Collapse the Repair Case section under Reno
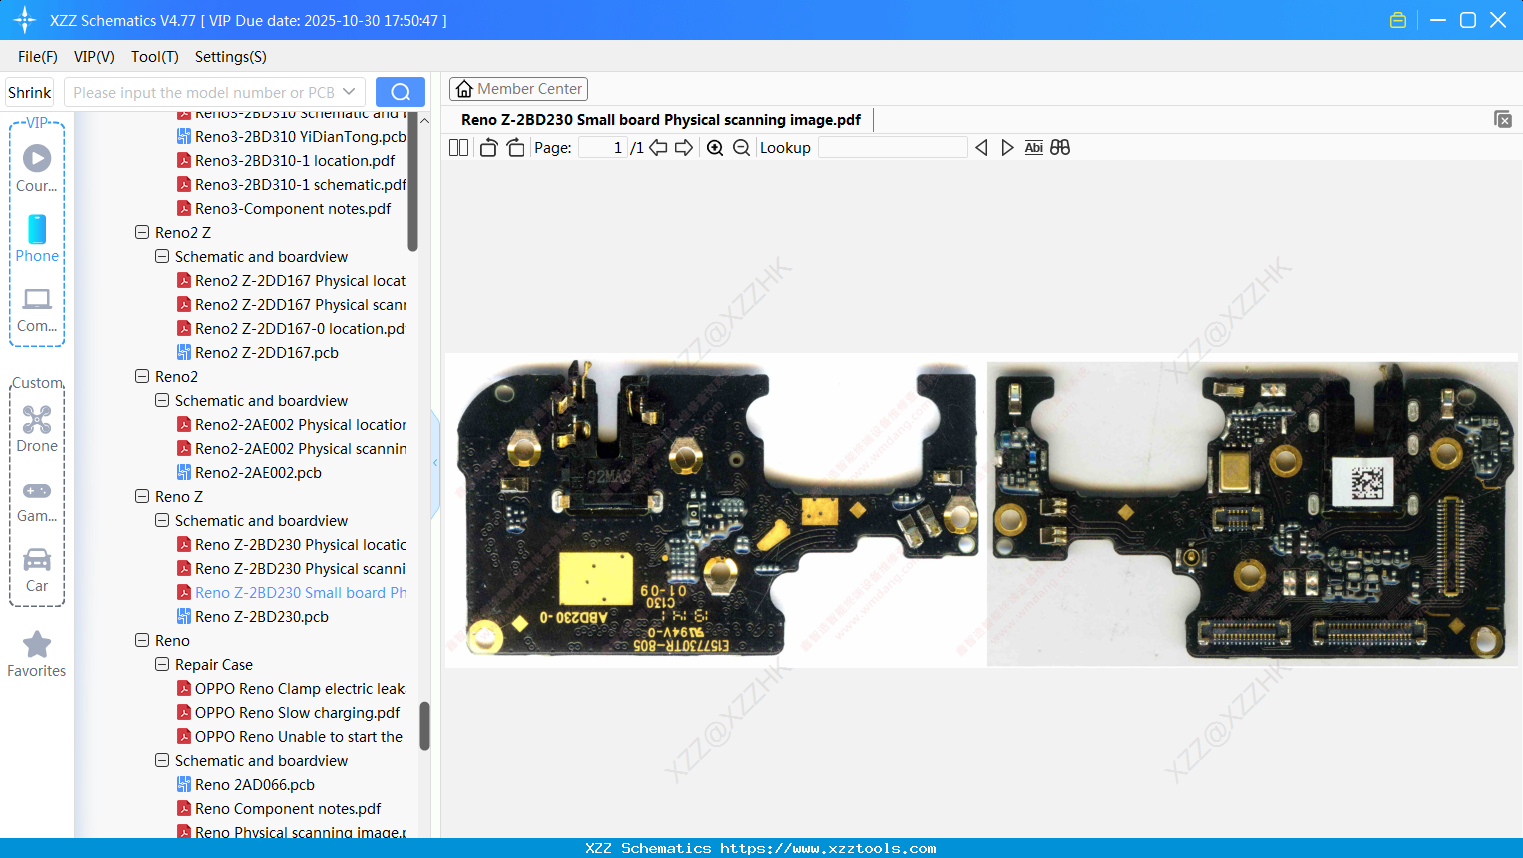 [162, 664]
